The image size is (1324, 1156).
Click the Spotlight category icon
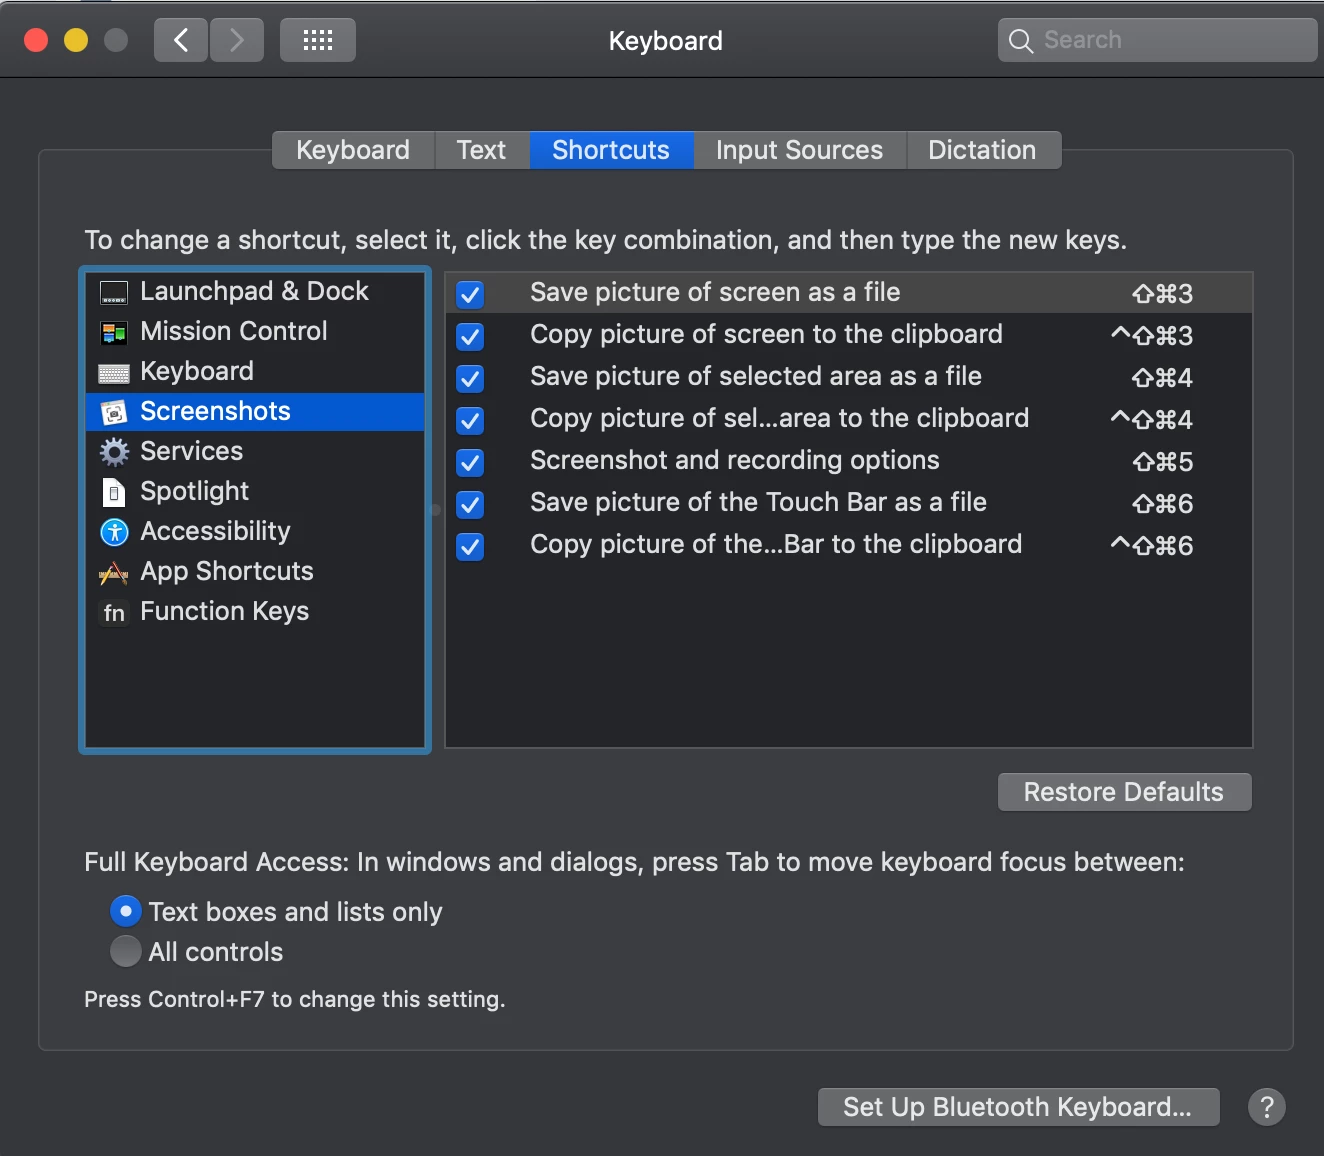point(114,492)
